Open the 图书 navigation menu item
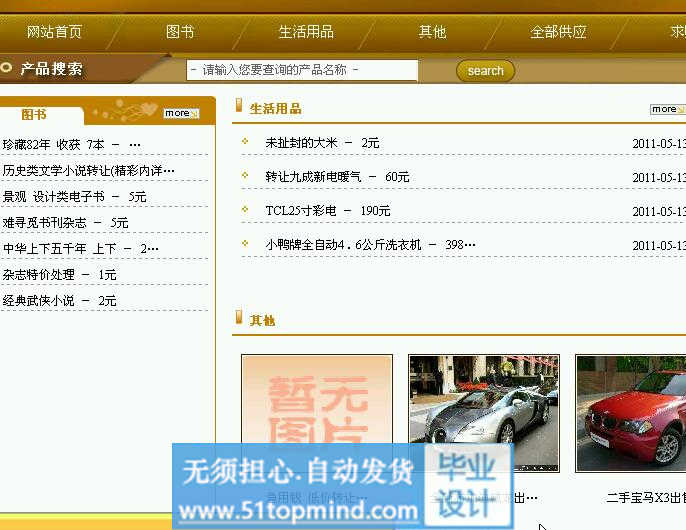The height and width of the screenshot is (530, 686). coord(180,32)
